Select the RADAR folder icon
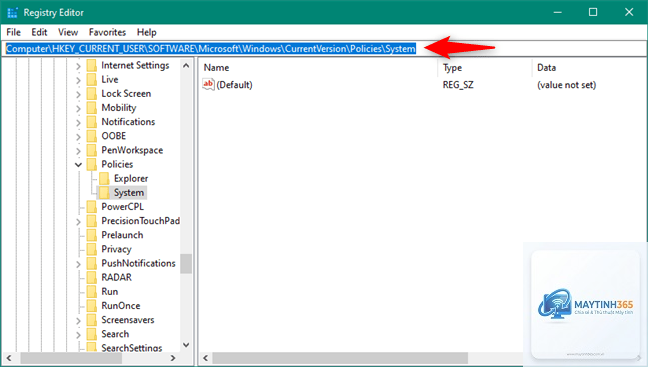 (x=92, y=277)
